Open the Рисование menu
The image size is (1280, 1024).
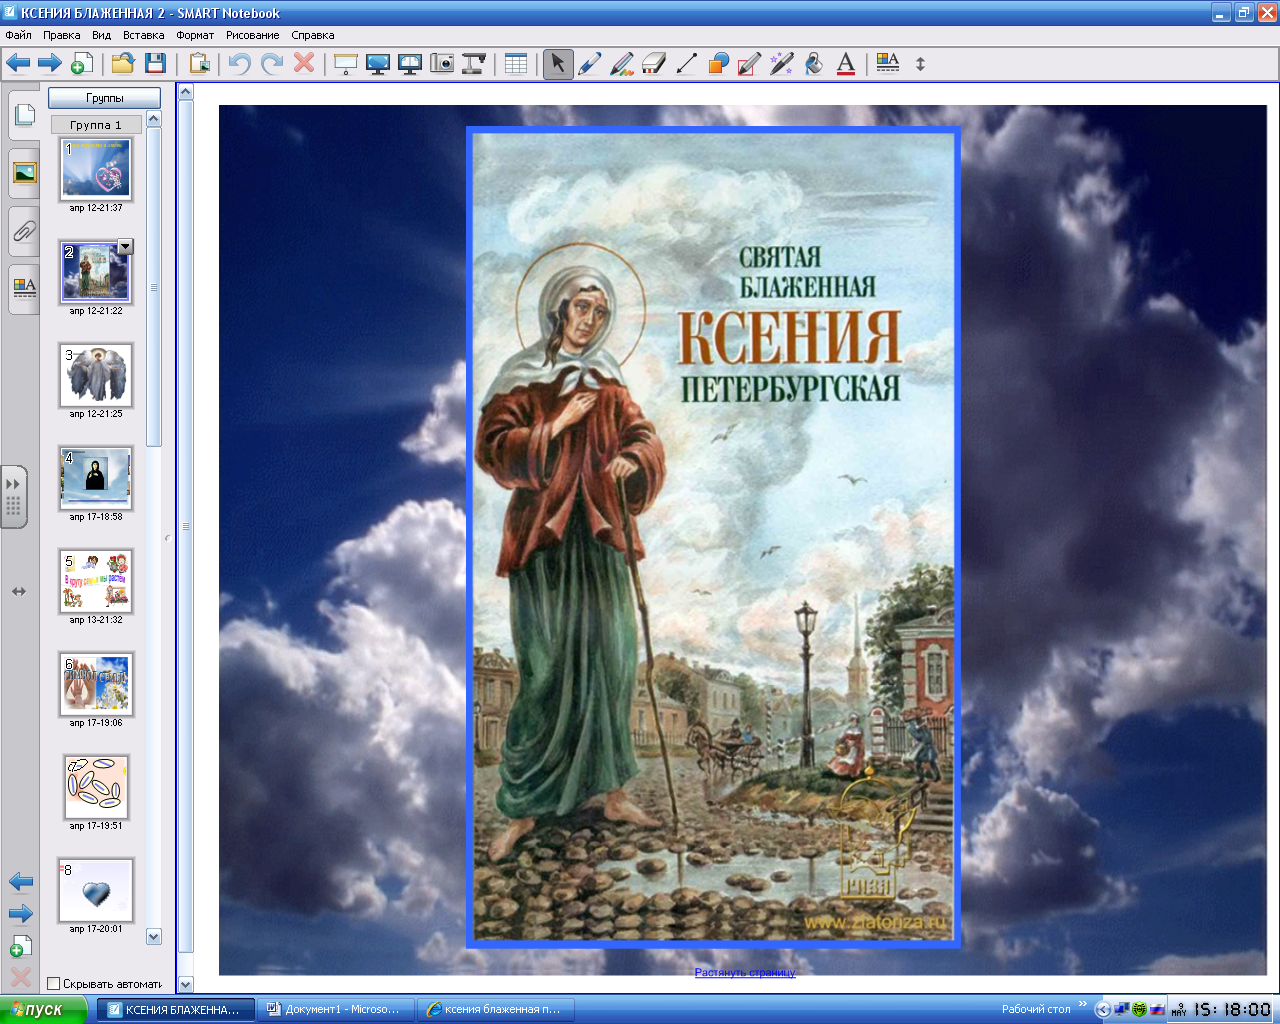click(x=253, y=35)
